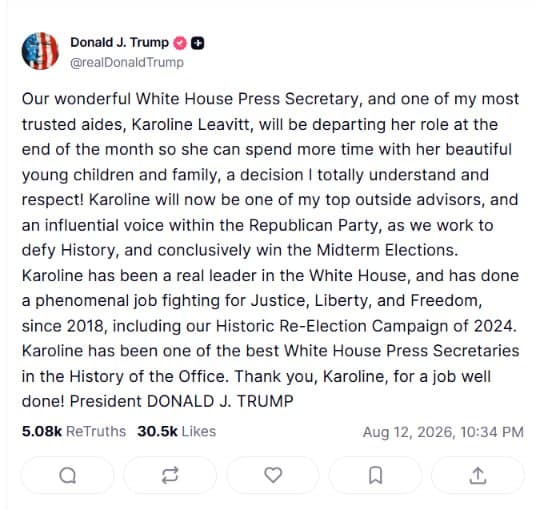Screen dimensions: 536x510
Task: Click the red verified checkmark badge
Action: pos(180,43)
